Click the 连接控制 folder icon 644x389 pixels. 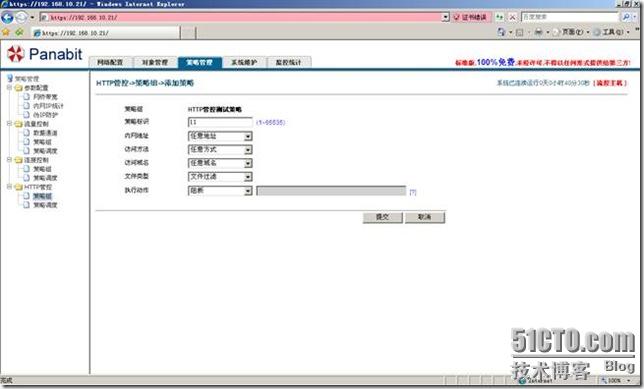click(18, 160)
